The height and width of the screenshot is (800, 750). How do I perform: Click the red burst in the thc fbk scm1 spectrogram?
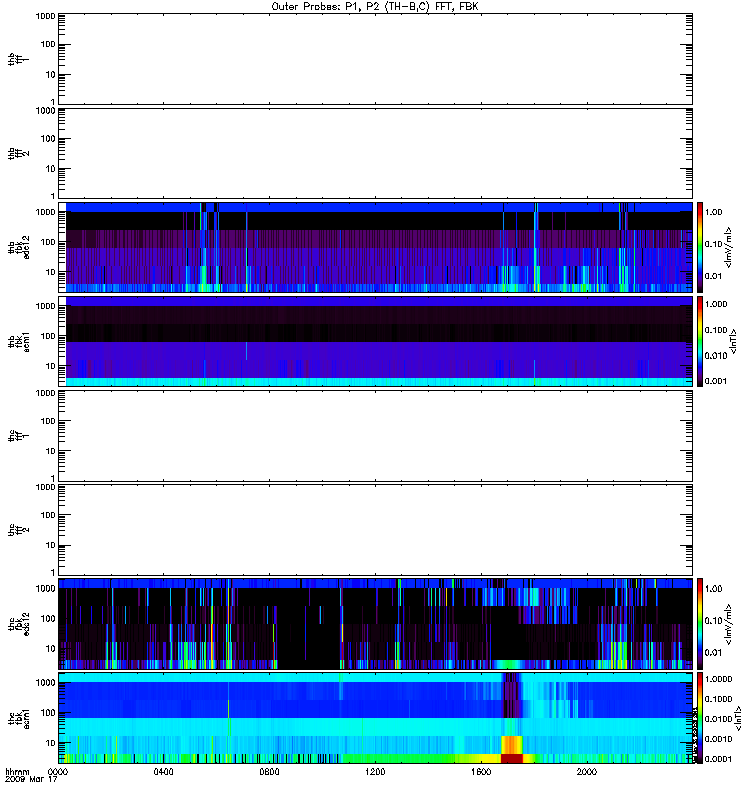click(x=512, y=758)
